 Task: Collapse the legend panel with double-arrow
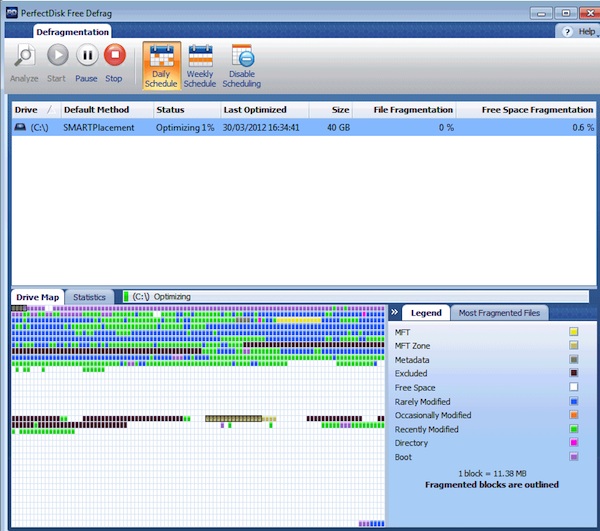[395, 312]
